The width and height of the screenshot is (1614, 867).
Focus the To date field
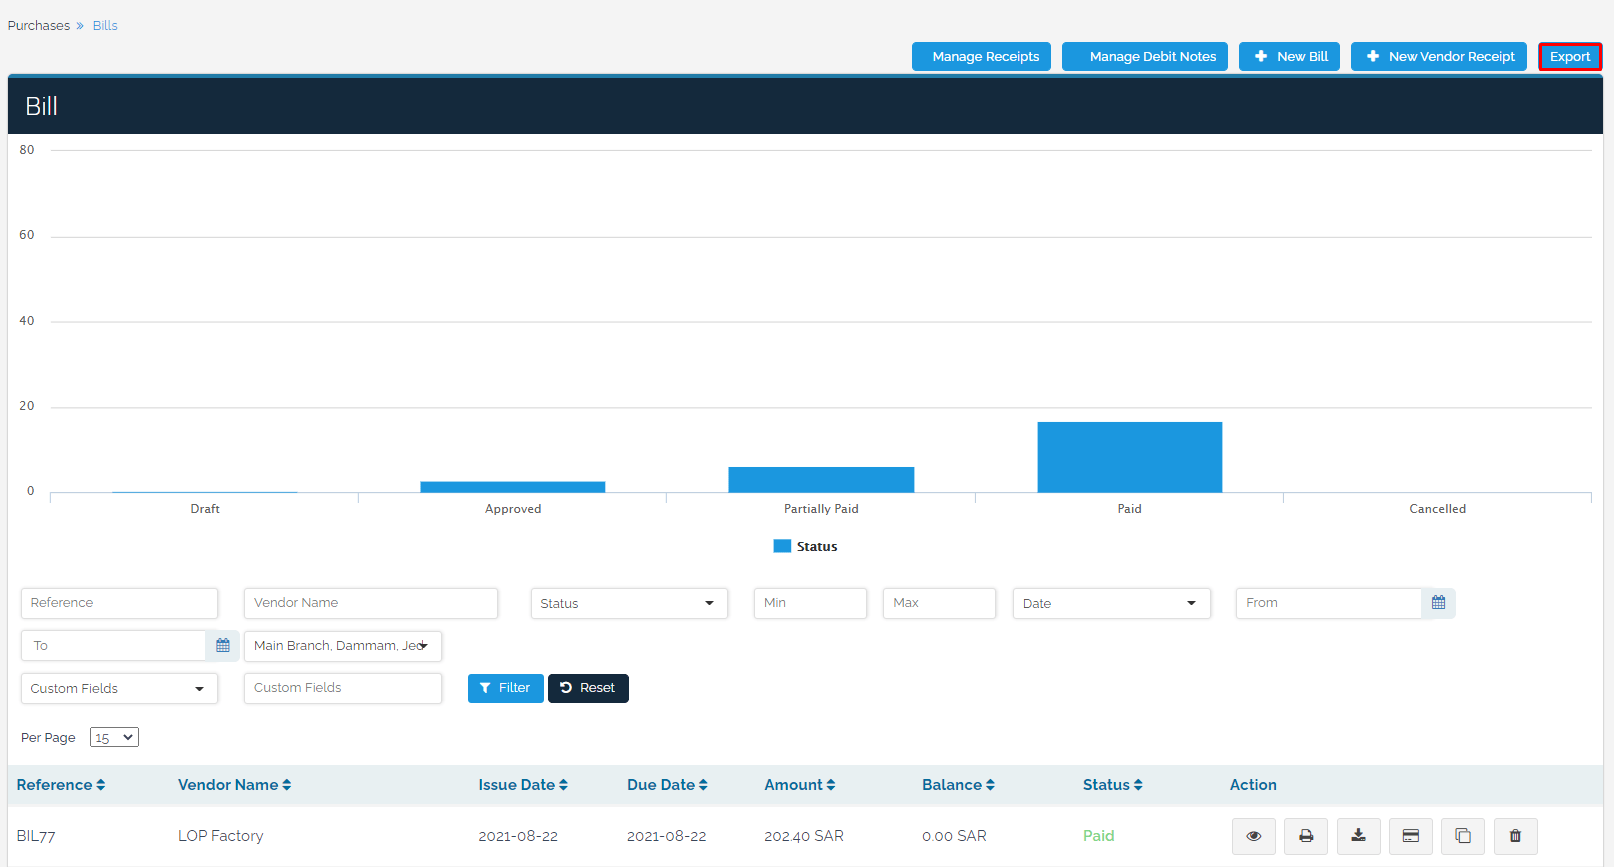(x=113, y=646)
